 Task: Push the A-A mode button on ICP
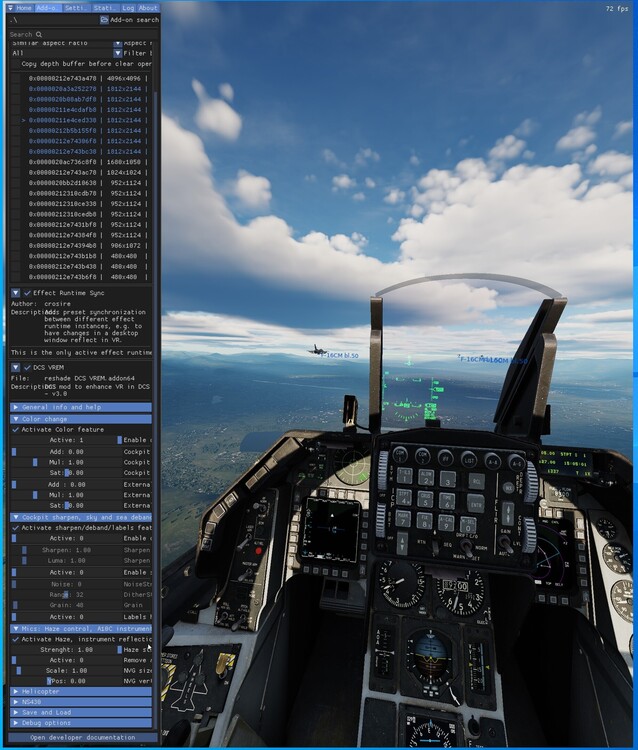[492, 461]
